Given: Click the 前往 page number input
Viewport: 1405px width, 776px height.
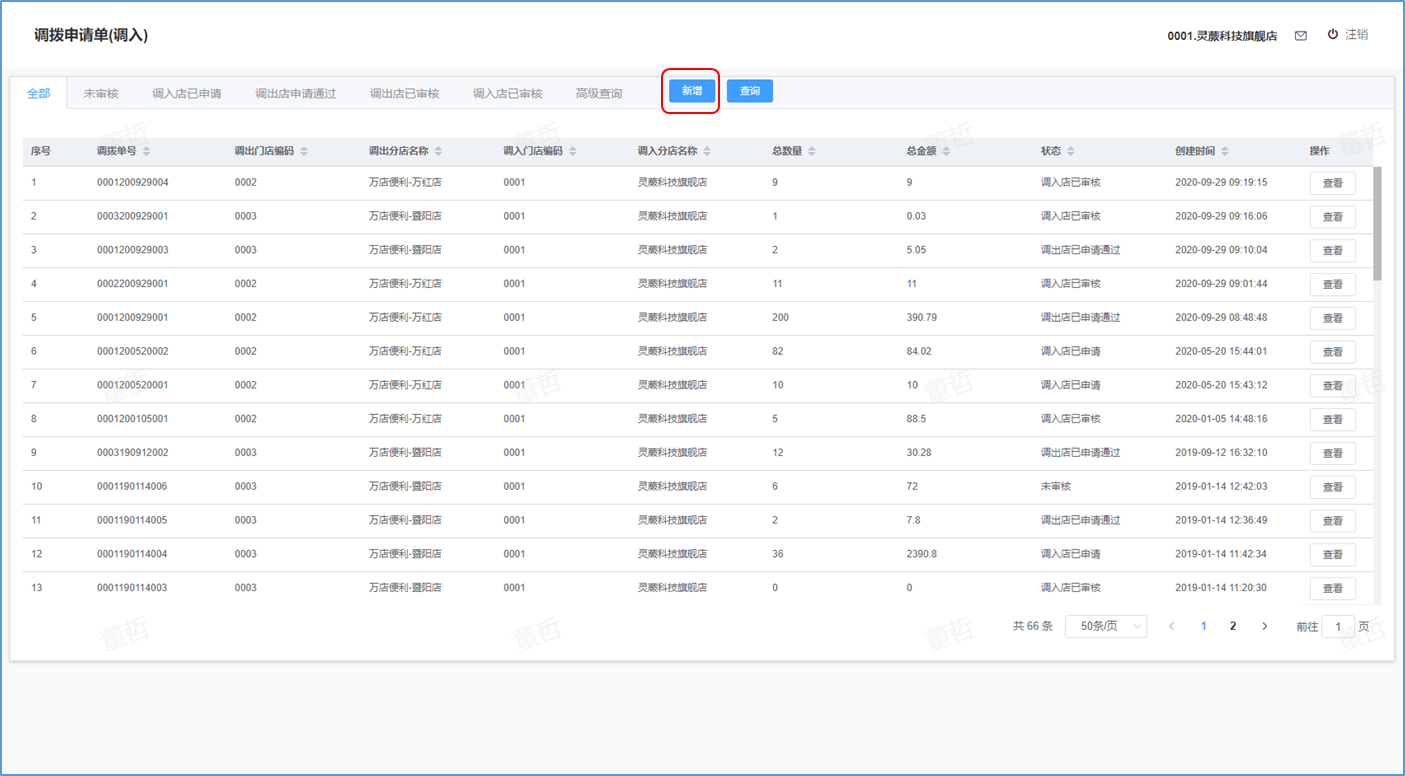Looking at the screenshot, I should [1338, 626].
